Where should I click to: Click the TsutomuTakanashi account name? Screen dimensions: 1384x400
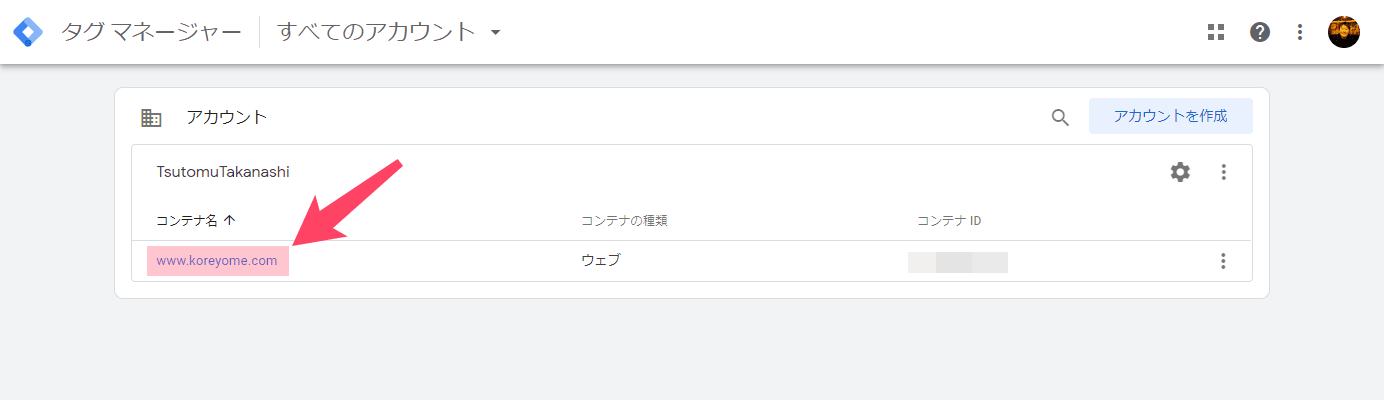[x=223, y=172]
